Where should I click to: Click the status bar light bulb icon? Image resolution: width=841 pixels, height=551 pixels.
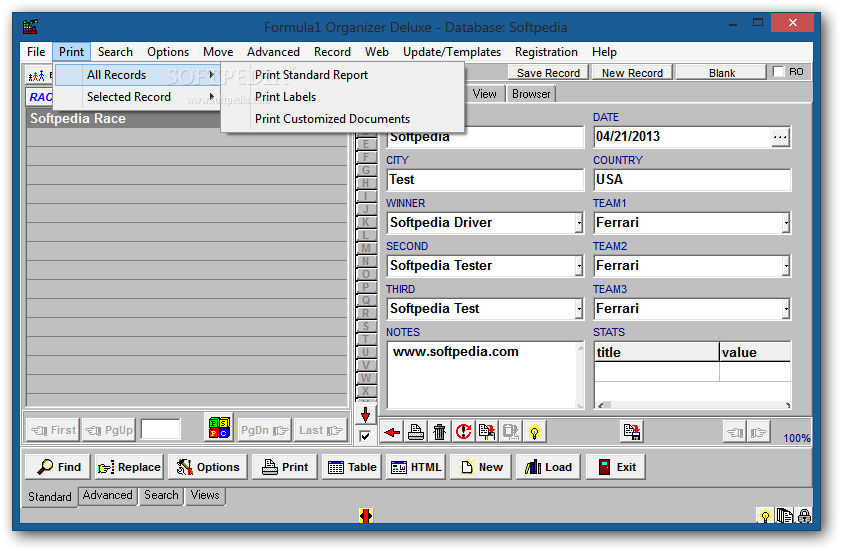(x=765, y=516)
